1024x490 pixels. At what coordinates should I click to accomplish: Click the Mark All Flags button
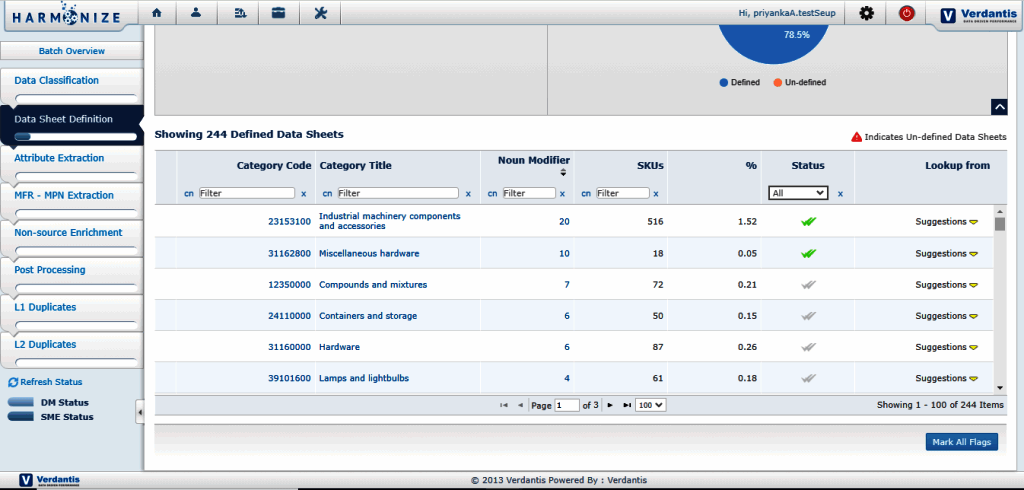[x=961, y=441]
